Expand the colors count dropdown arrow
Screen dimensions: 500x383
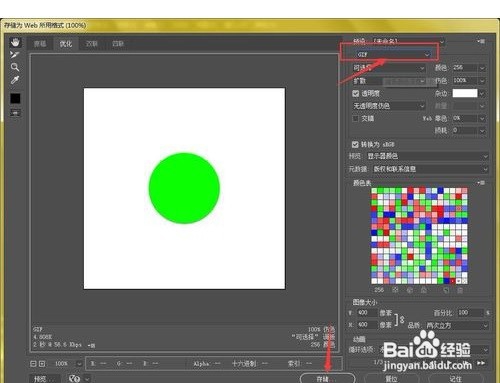(482, 68)
